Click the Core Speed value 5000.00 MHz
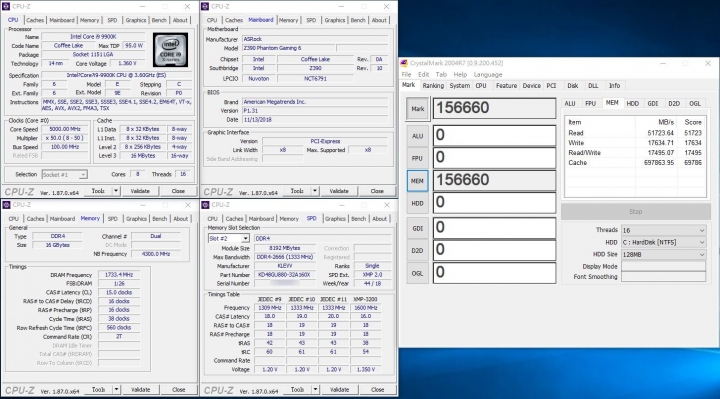The height and width of the screenshot is (399, 720). [x=65, y=129]
